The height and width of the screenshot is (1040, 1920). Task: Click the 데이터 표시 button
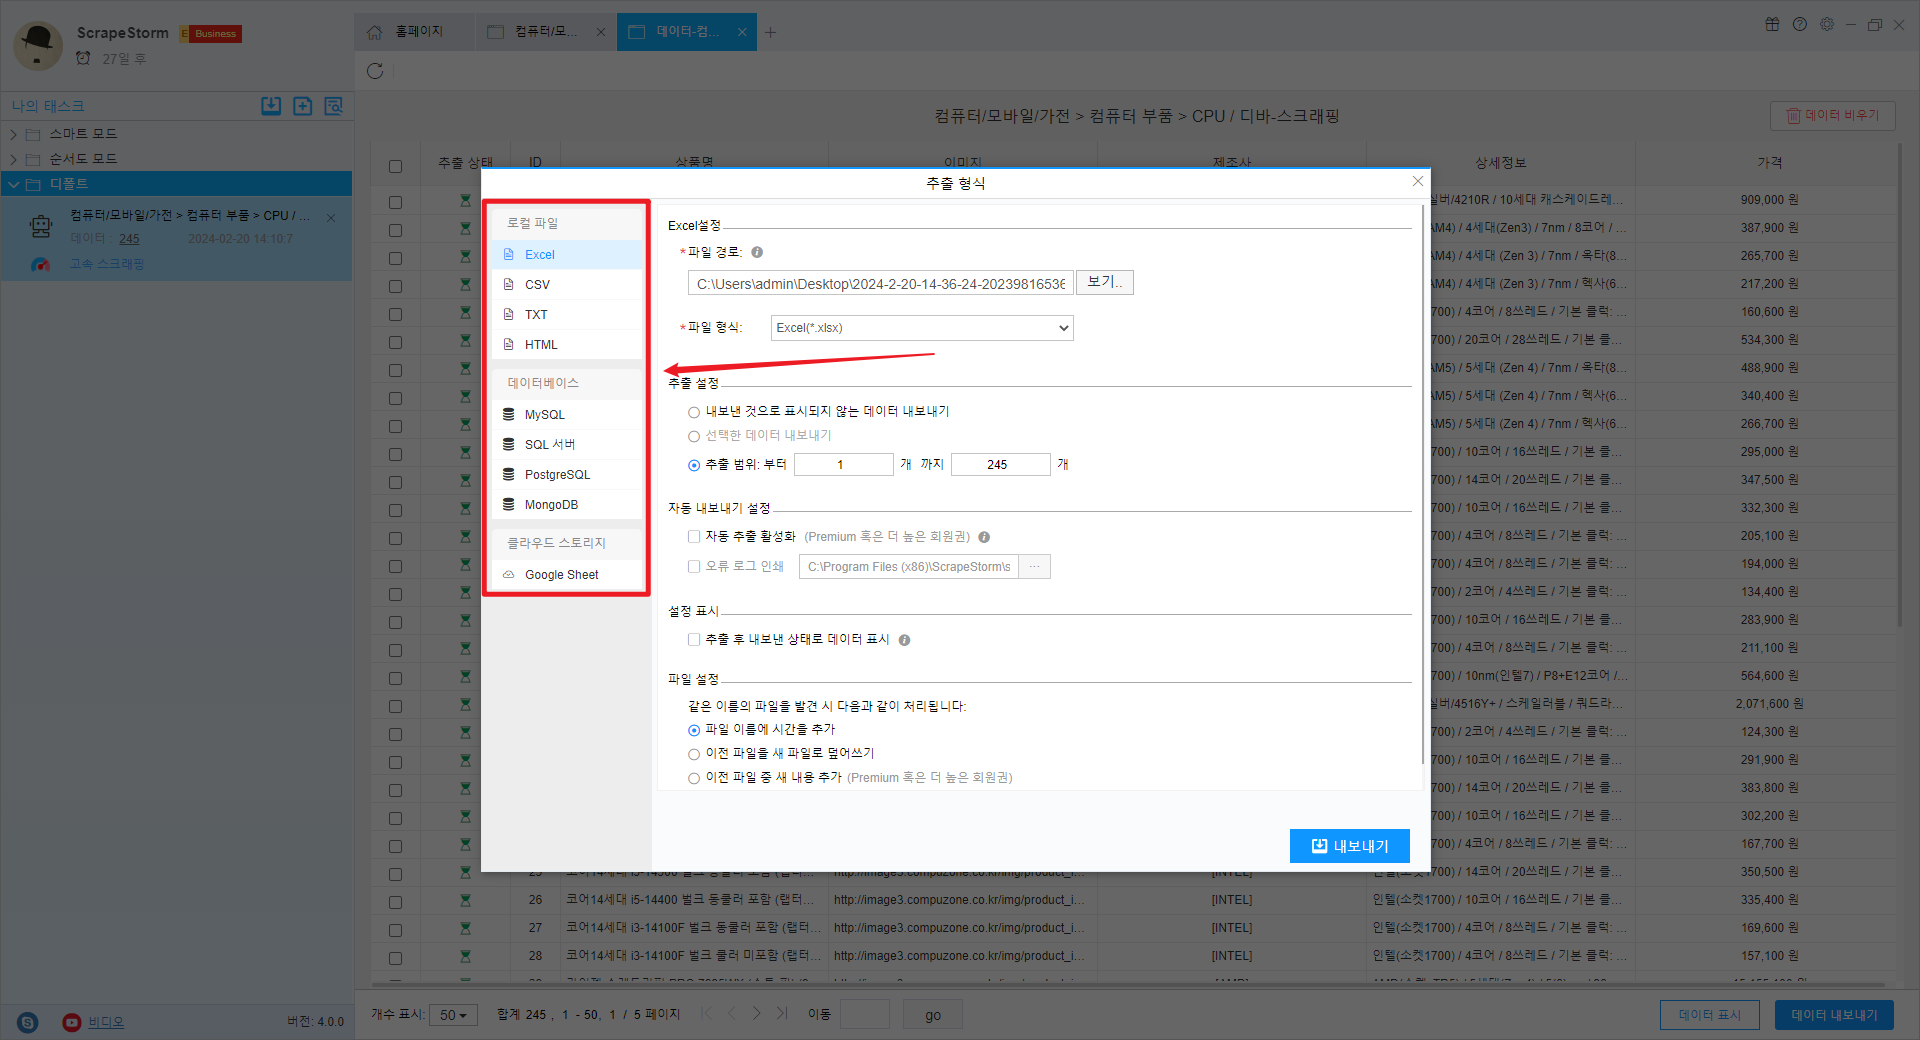pos(1710,1015)
